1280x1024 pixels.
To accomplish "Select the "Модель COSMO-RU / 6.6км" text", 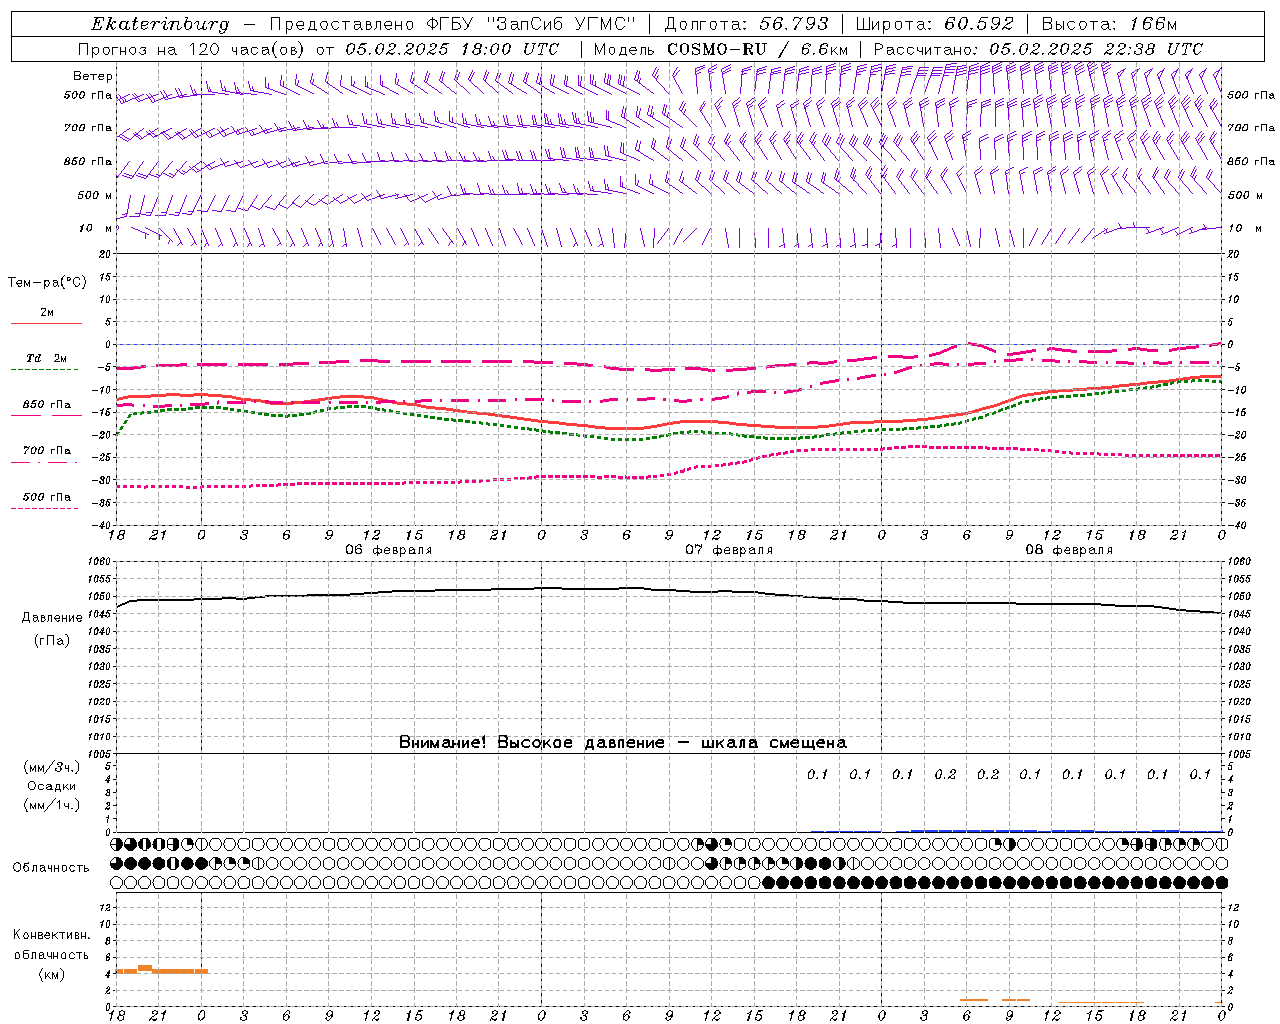I will click(x=720, y=49).
